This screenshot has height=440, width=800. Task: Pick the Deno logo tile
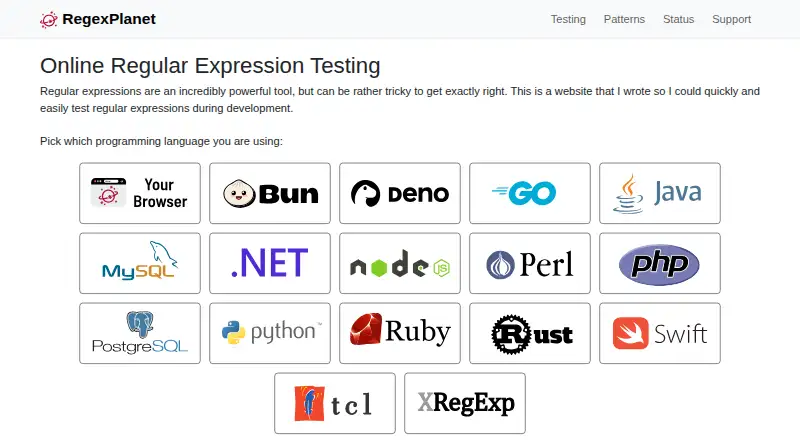tap(400, 193)
